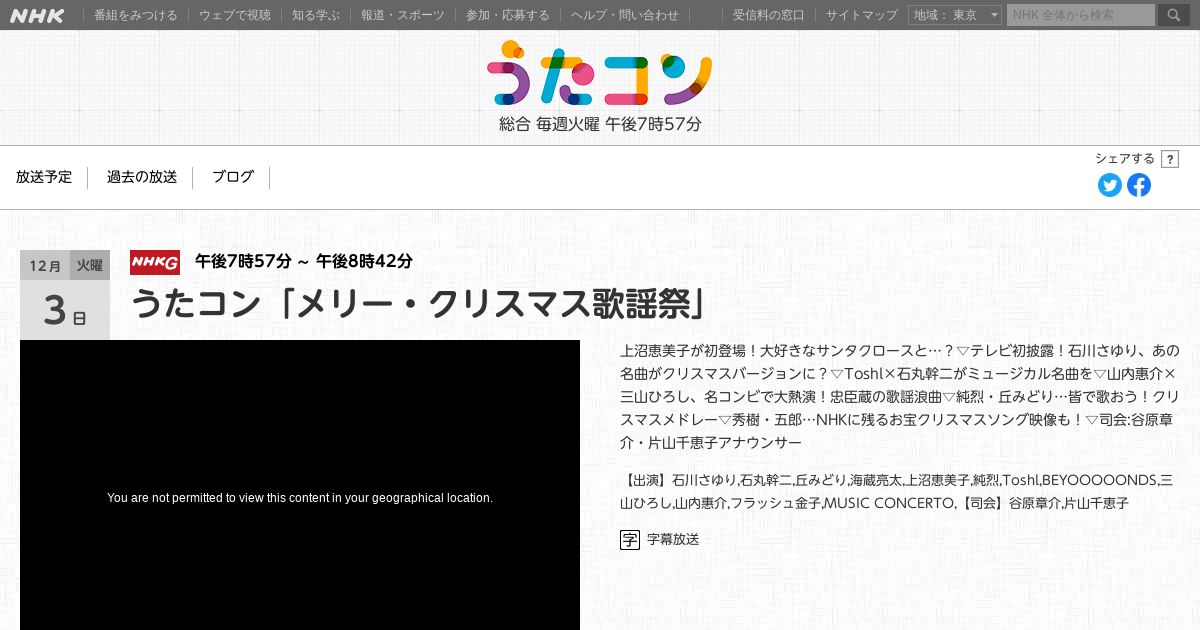The width and height of the screenshot is (1200, 630).
Task: Click the search magnifier button
Action: coord(1173,15)
